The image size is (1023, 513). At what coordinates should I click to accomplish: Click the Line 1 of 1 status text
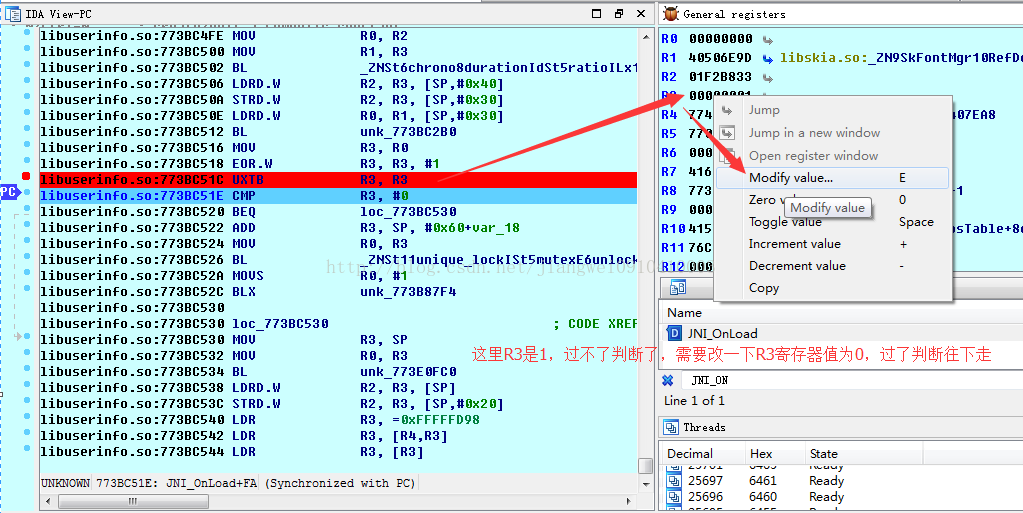click(694, 401)
